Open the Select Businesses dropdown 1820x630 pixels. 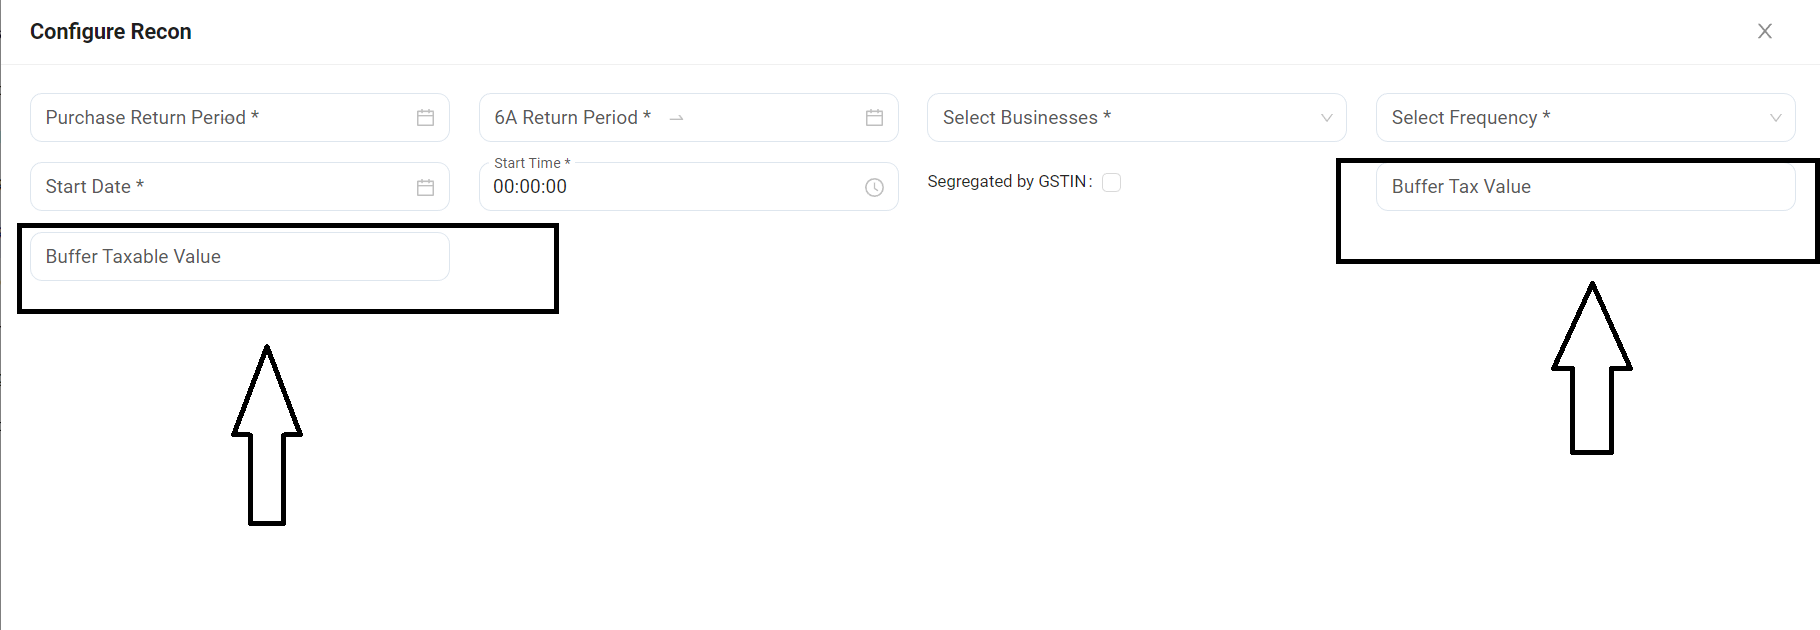pos(1120,118)
